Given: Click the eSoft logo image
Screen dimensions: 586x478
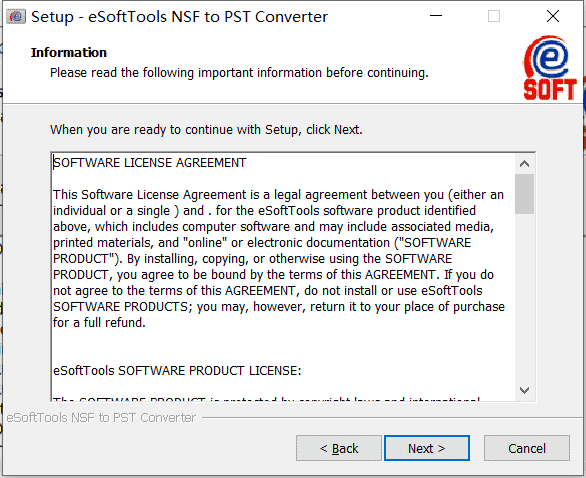Looking at the screenshot, I should (x=549, y=68).
